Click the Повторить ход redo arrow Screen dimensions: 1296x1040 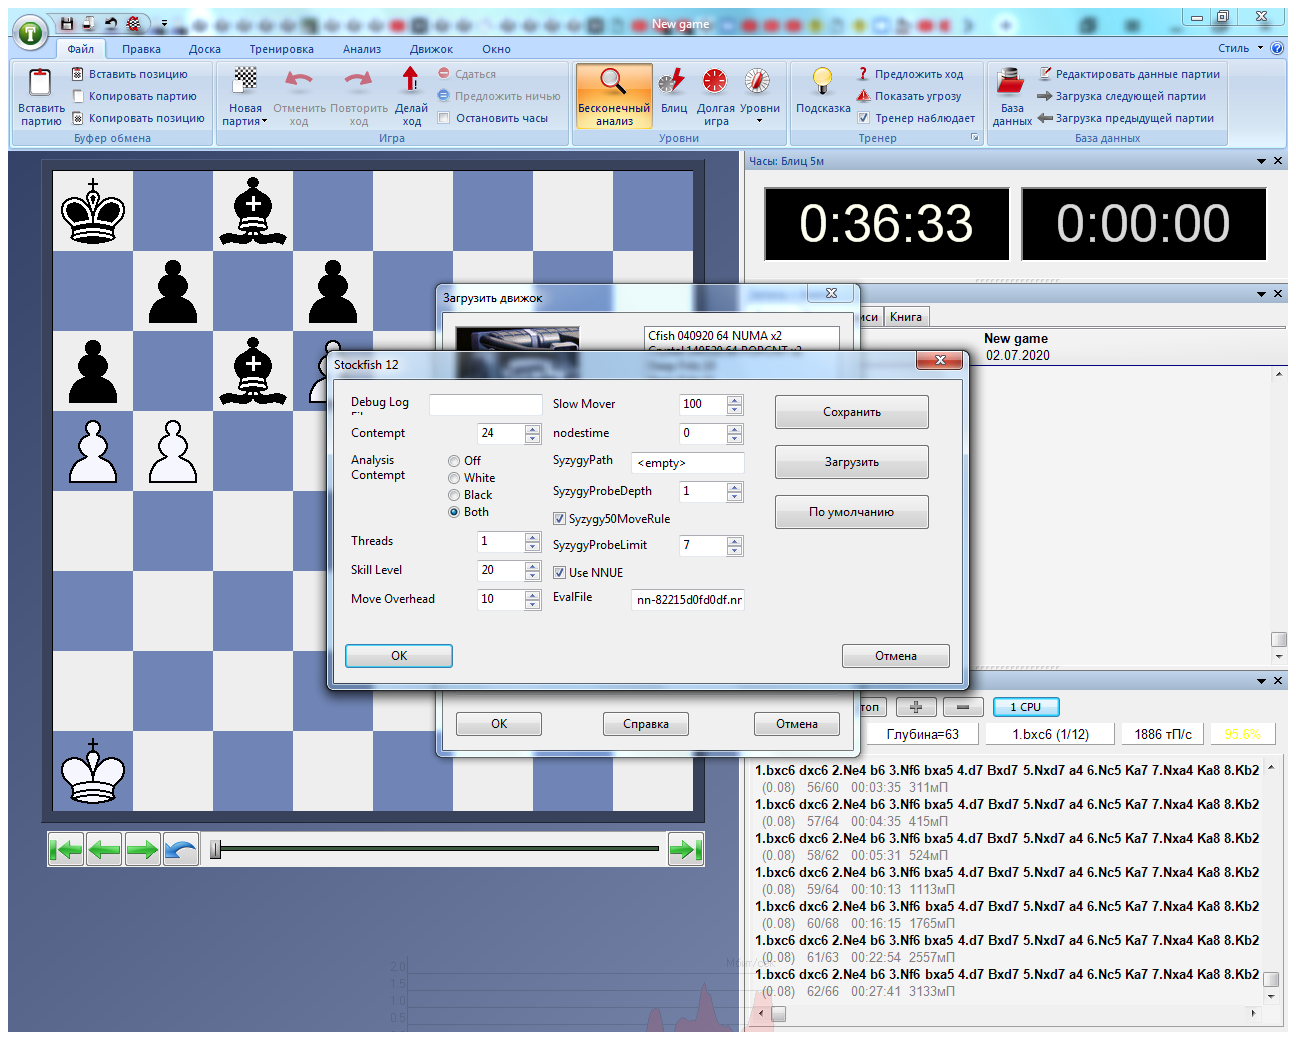(358, 81)
